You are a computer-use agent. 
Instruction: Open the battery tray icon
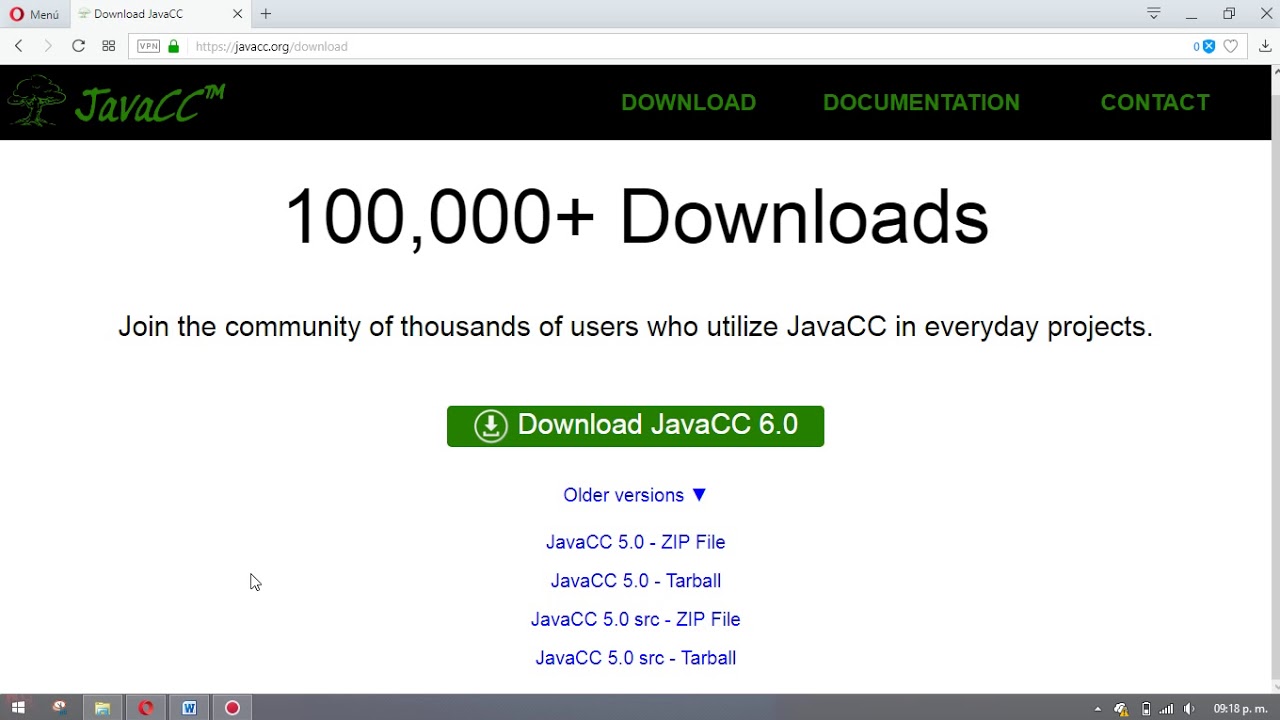1146,709
